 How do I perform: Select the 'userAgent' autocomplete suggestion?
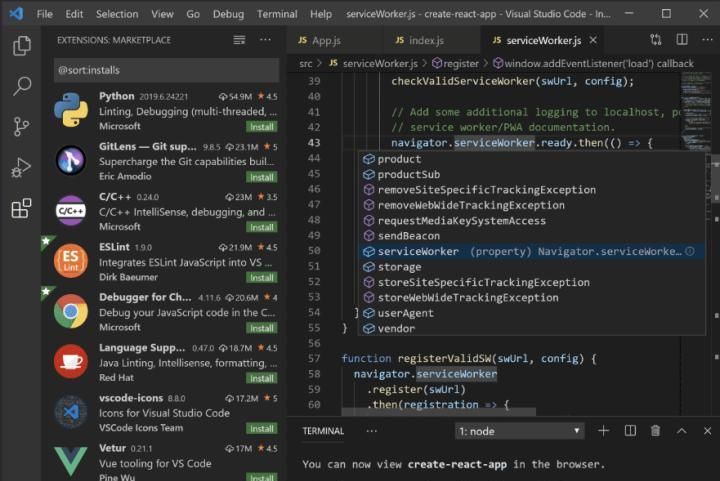(x=405, y=313)
